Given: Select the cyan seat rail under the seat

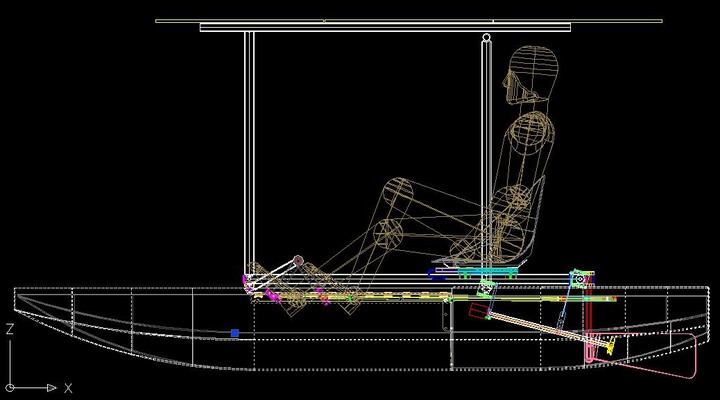Looking at the screenshot, I should (x=488, y=272).
